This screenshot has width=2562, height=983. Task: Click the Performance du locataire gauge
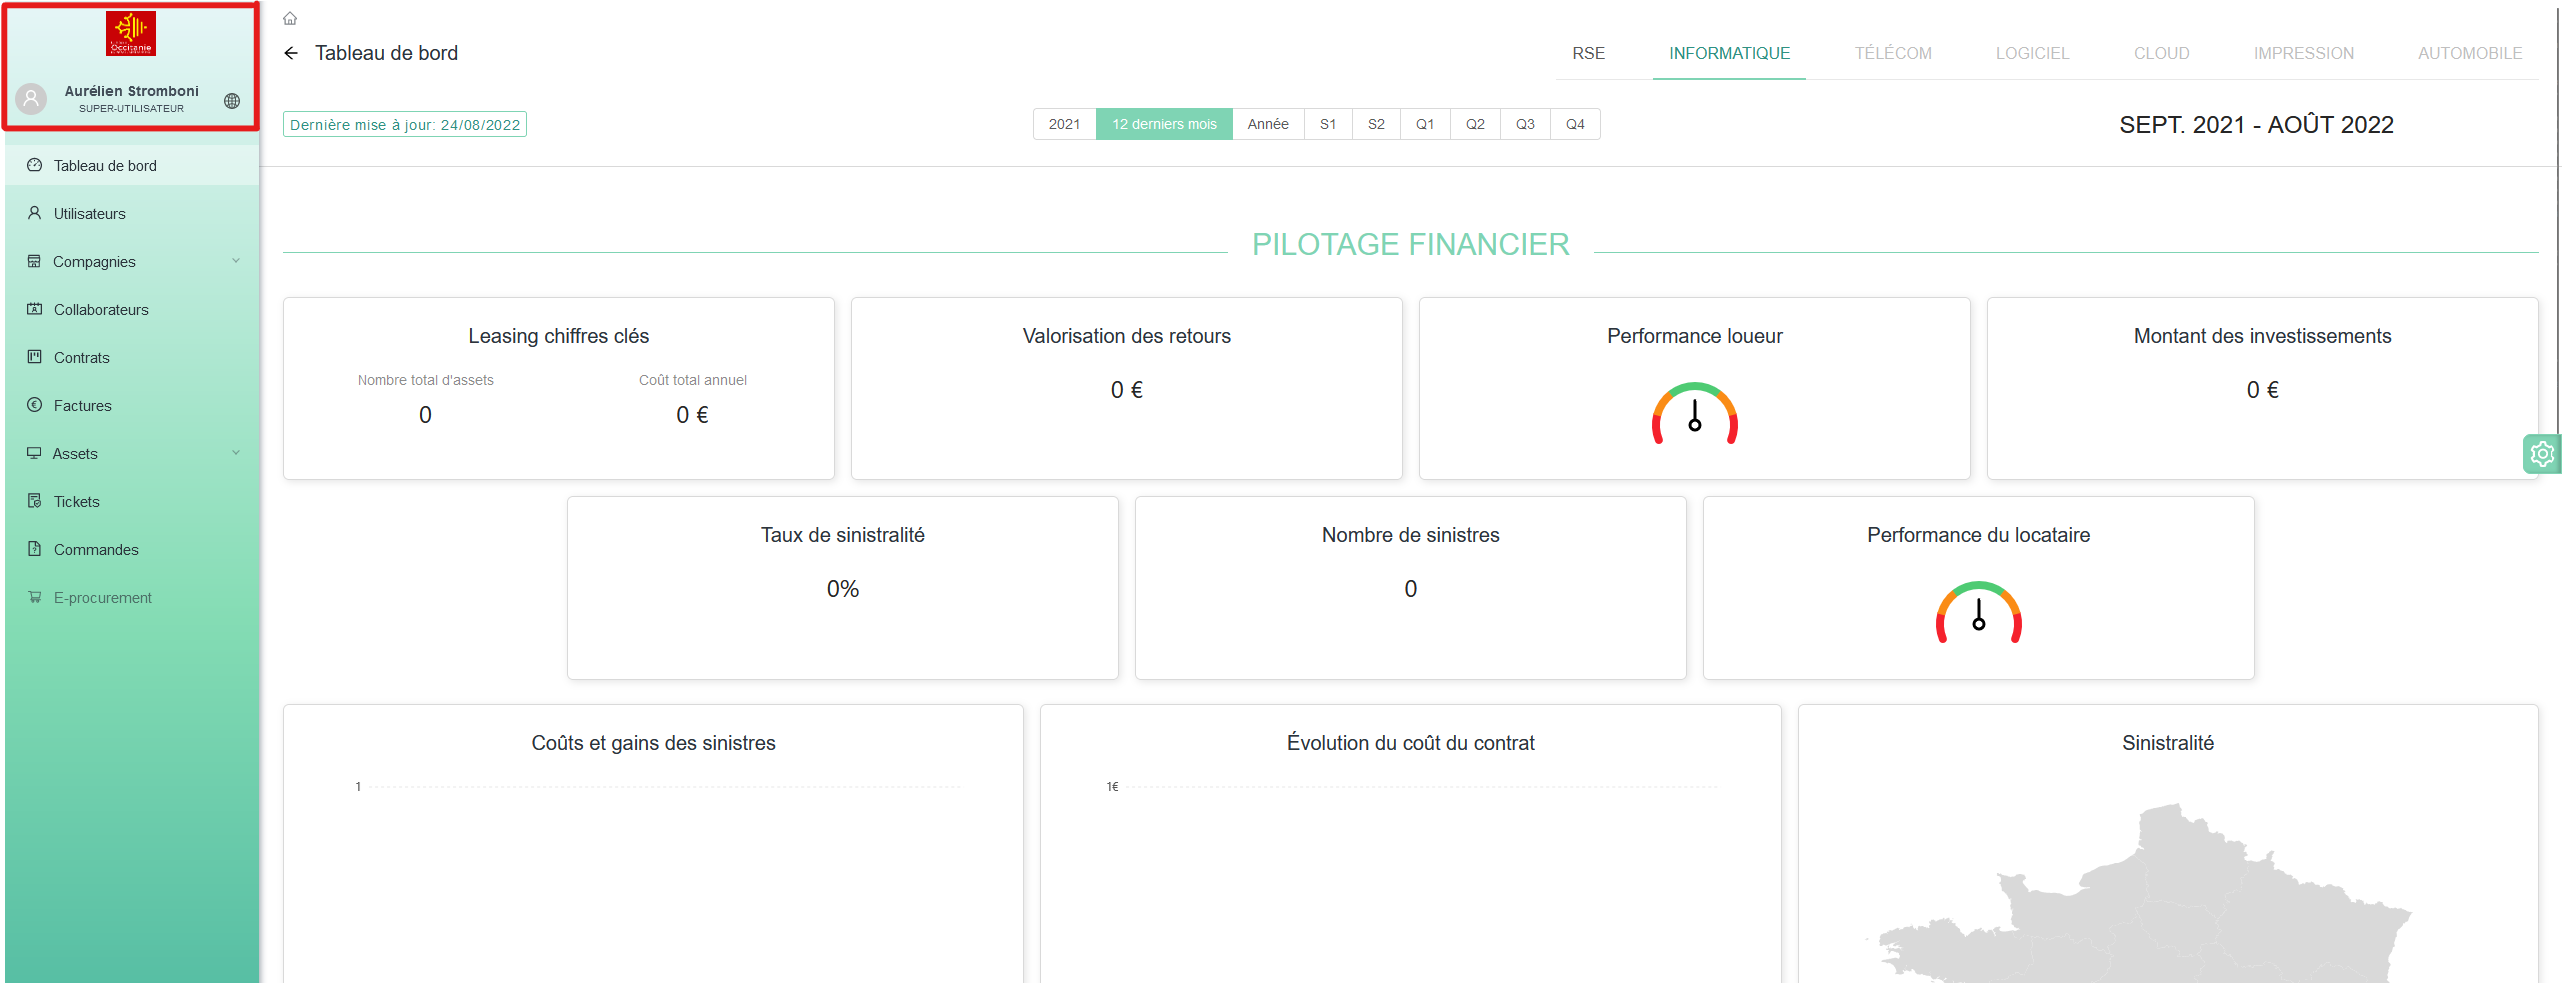(x=1978, y=613)
